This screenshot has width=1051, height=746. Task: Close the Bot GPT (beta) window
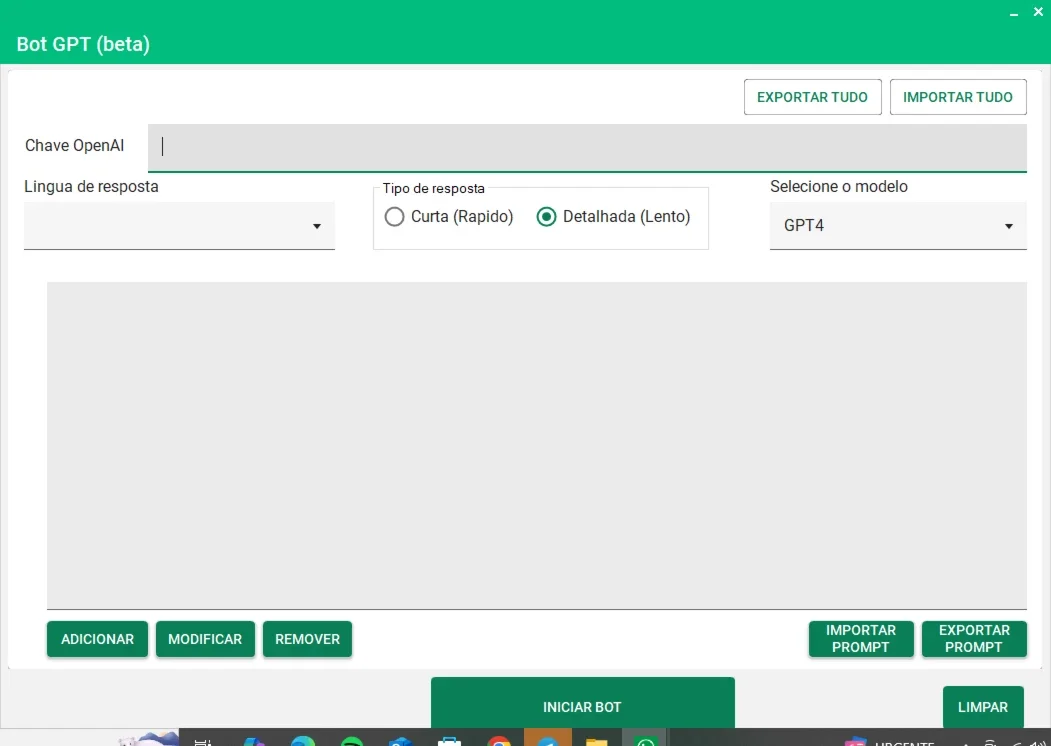[1038, 11]
